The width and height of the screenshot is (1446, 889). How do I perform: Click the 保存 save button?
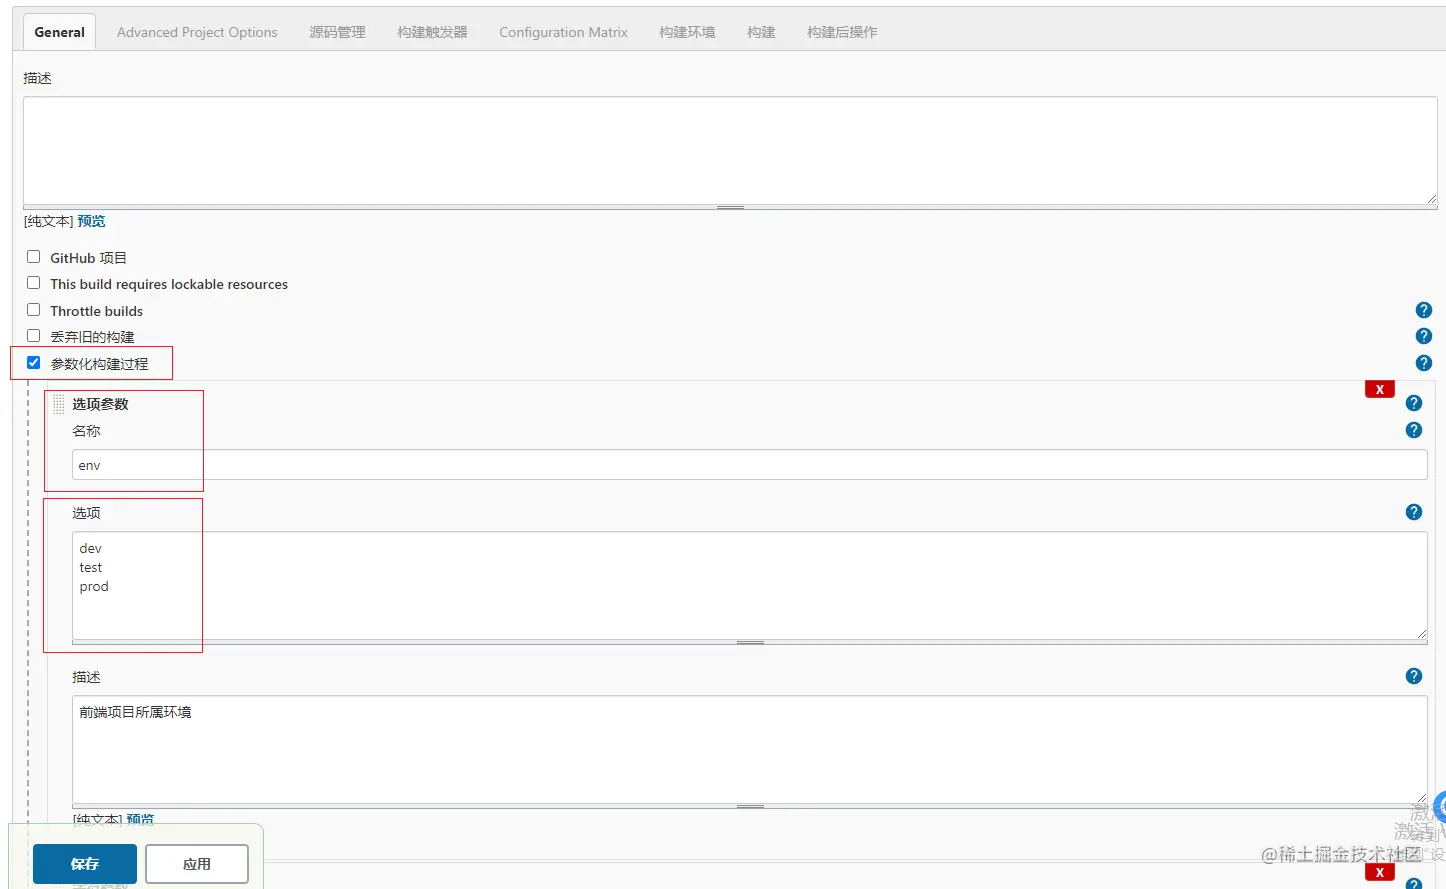(85, 864)
